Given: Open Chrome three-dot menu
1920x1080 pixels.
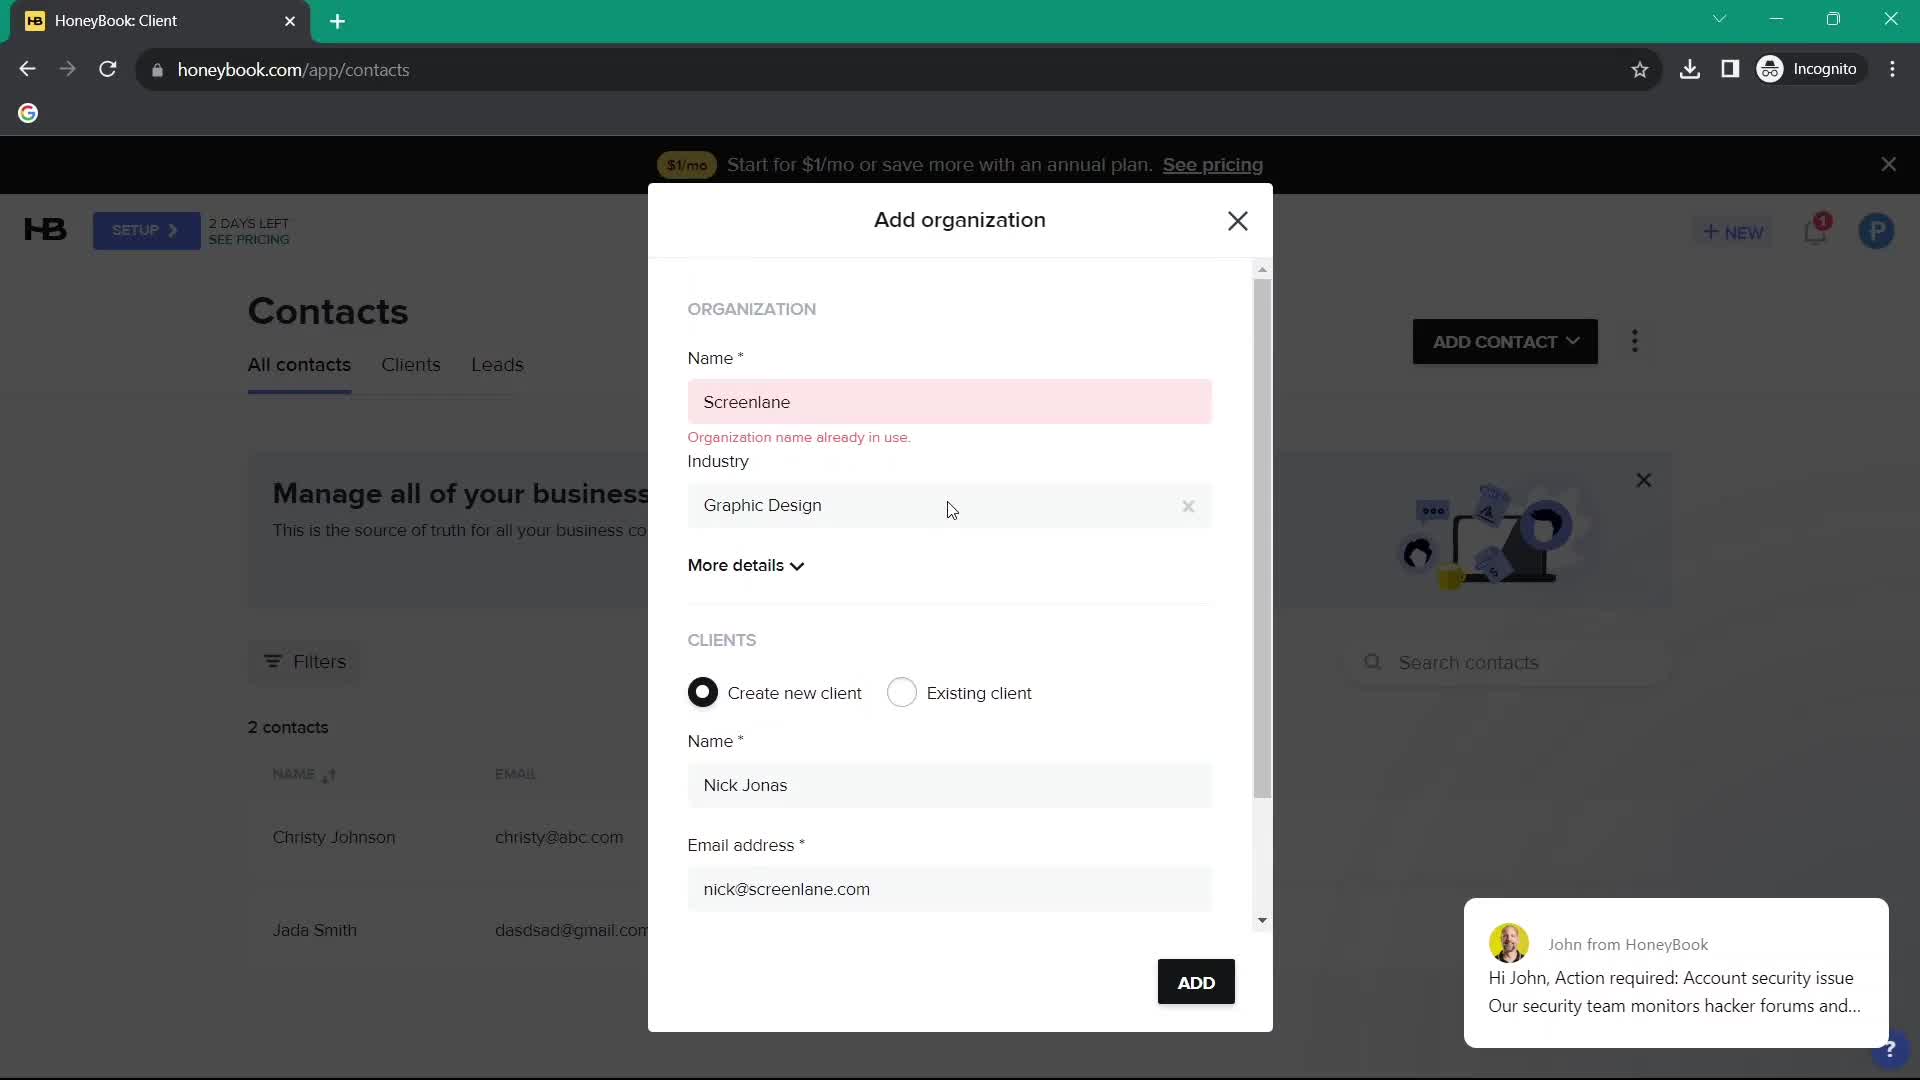Looking at the screenshot, I should point(1892,70).
